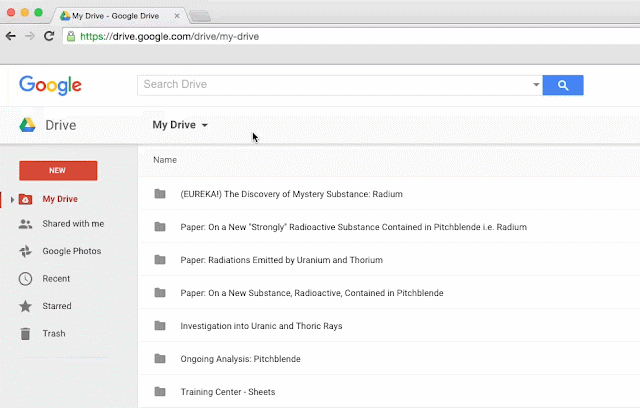
Task: Open a new browser tab
Action: click(200, 16)
